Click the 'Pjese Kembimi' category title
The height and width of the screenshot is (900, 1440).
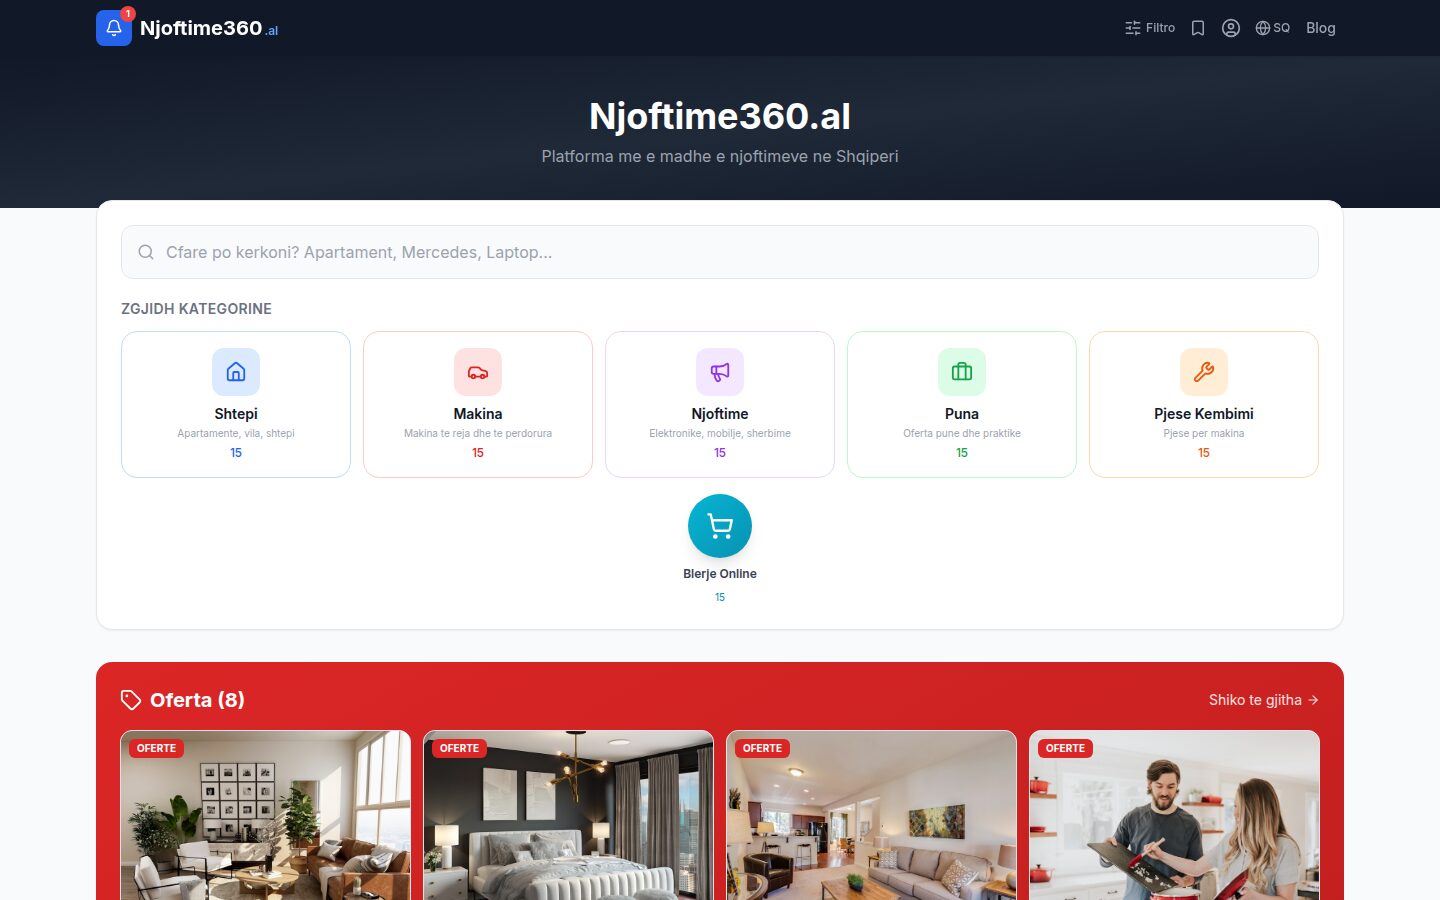pos(1204,414)
